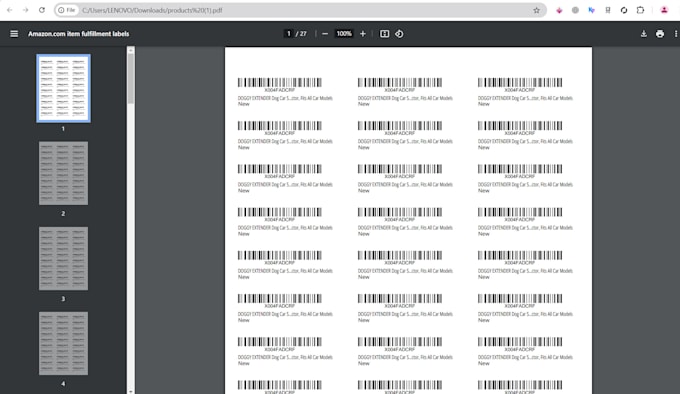The width and height of the screenshot is (680, 394).
Task: Click the sidebar scrollbar up arrow
Action: coord(131,50)
